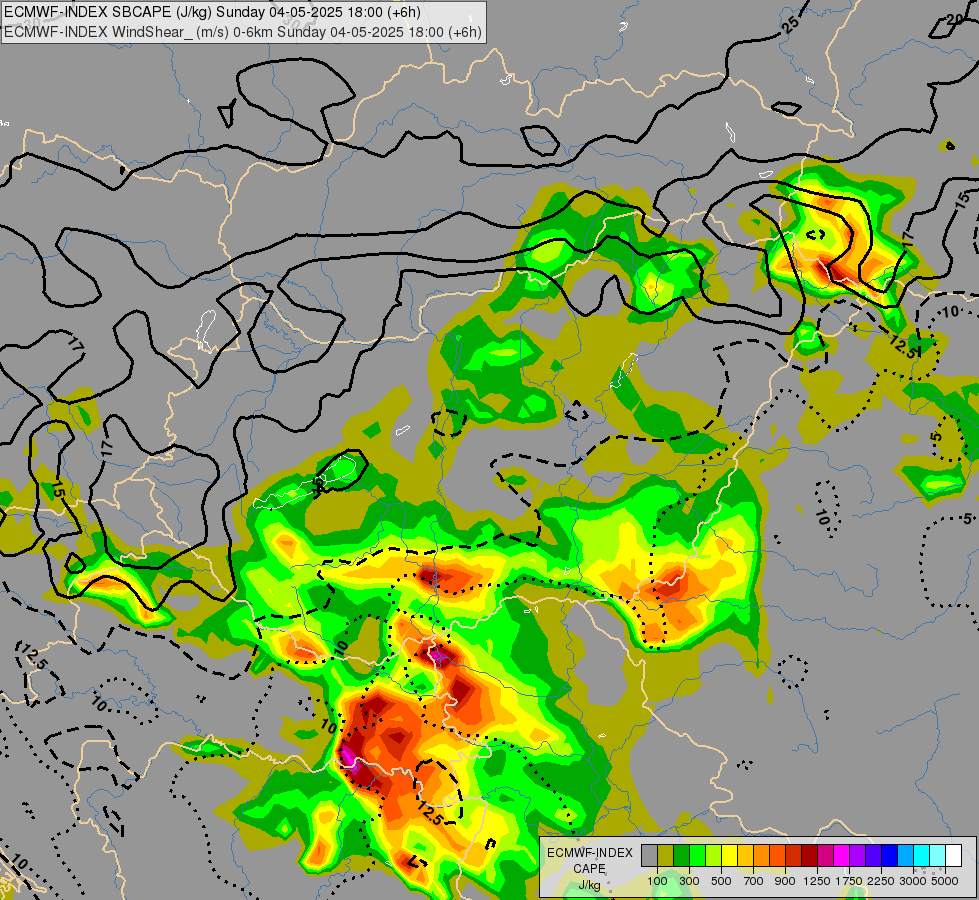Click legend scale value 500
This screenshot has width=979, height=900.
[x=721, y=881]
